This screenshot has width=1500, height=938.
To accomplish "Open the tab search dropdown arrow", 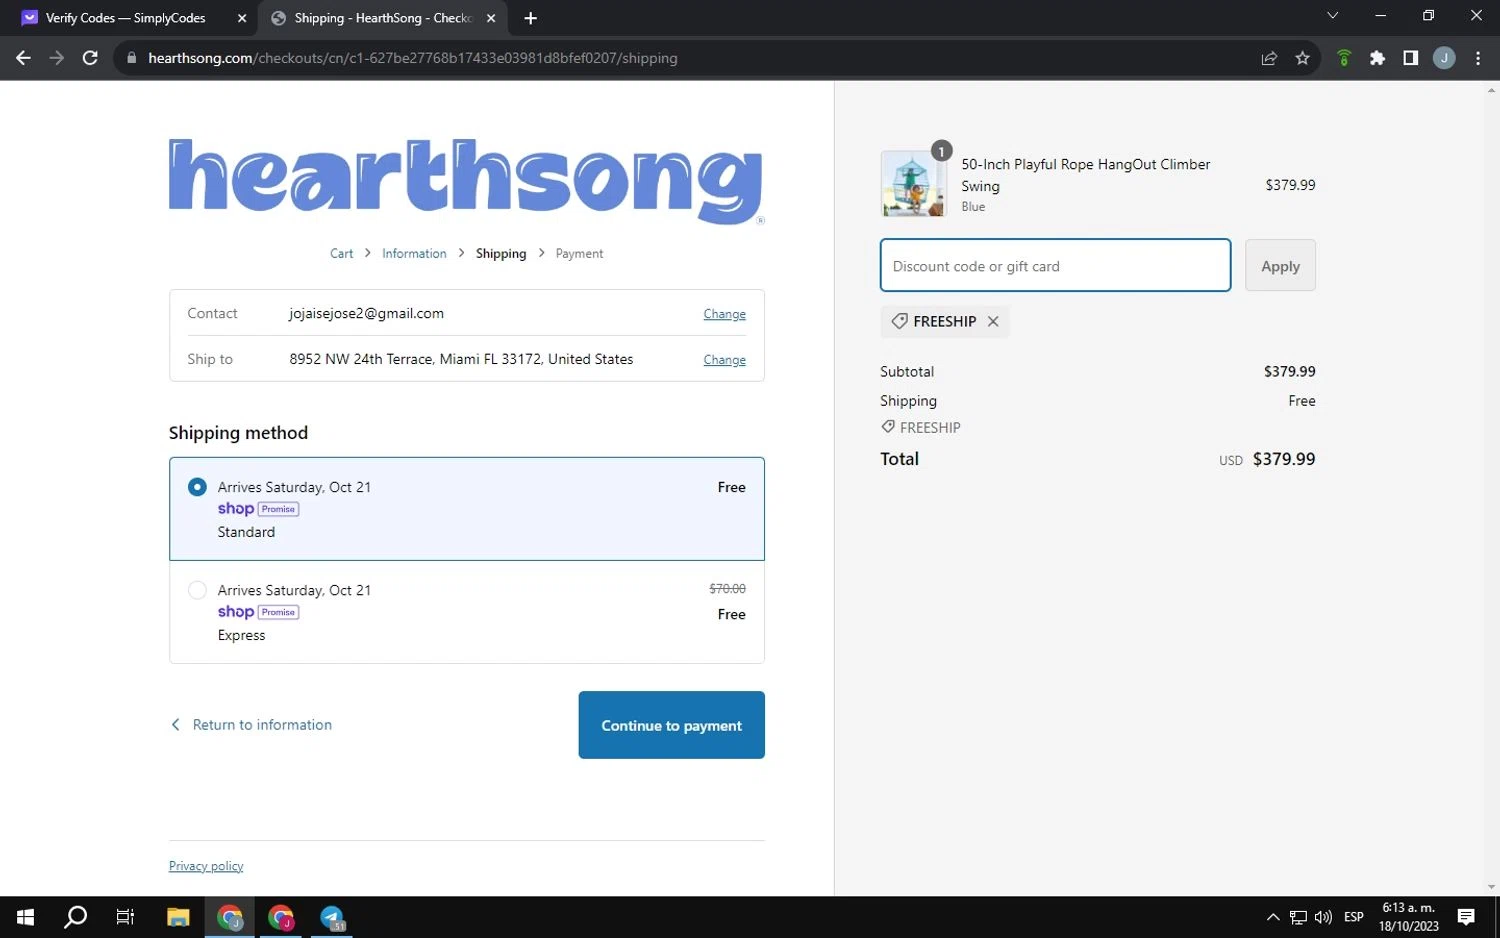I will 1332,15.
